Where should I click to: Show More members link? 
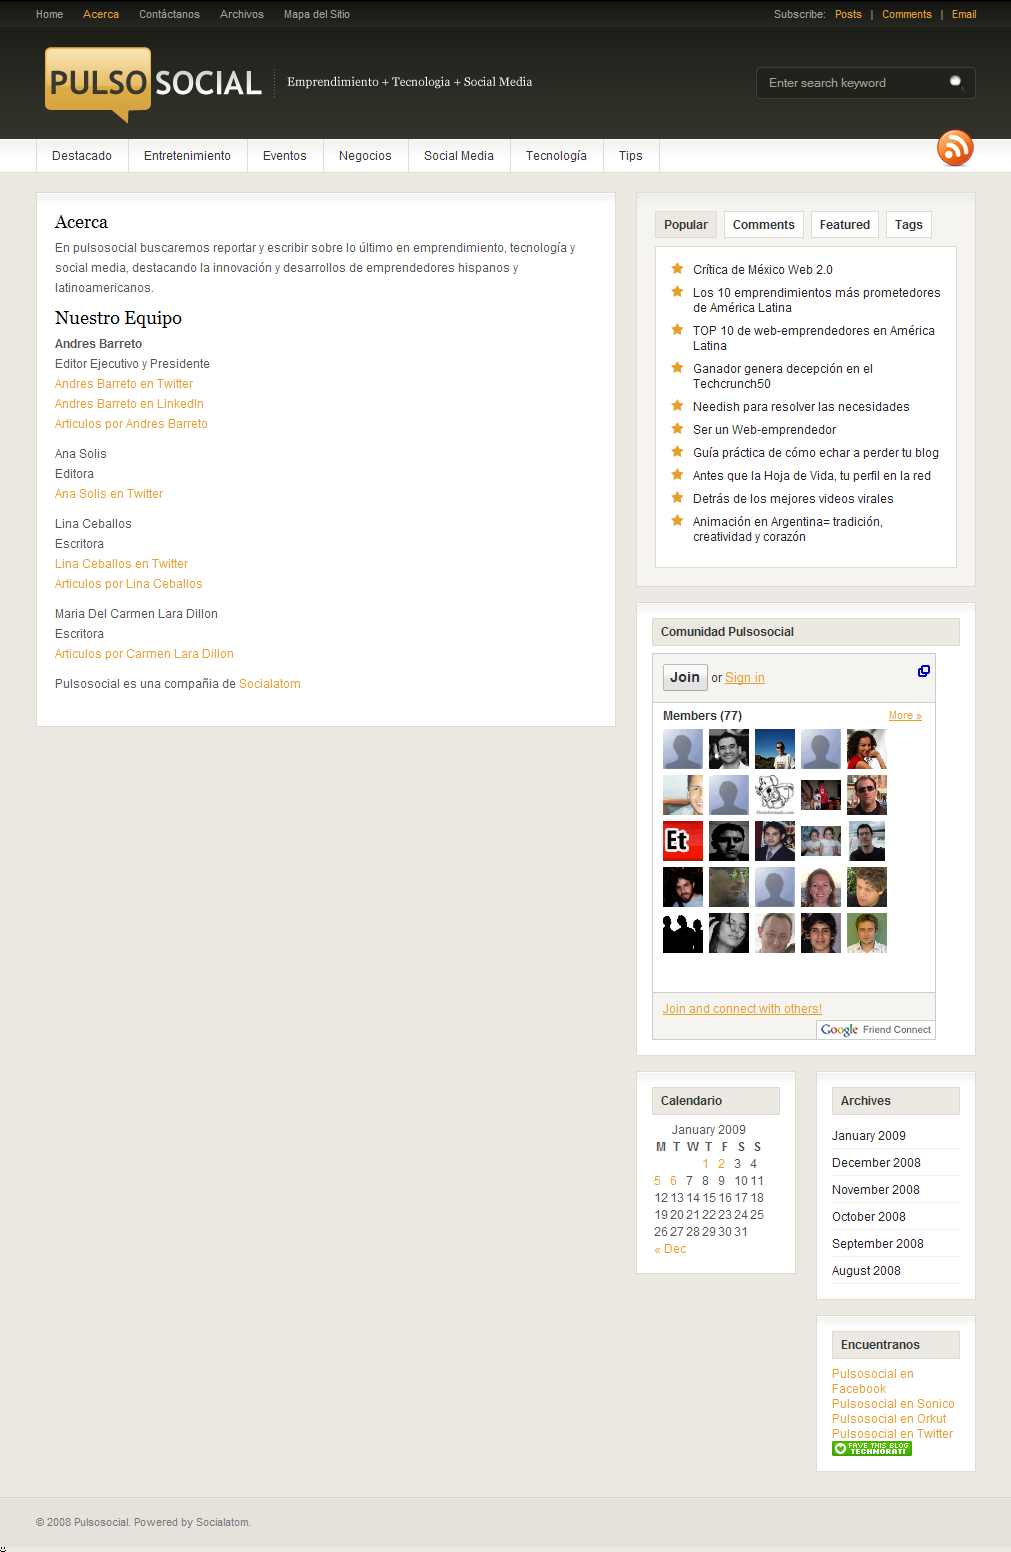pos(905,716)
